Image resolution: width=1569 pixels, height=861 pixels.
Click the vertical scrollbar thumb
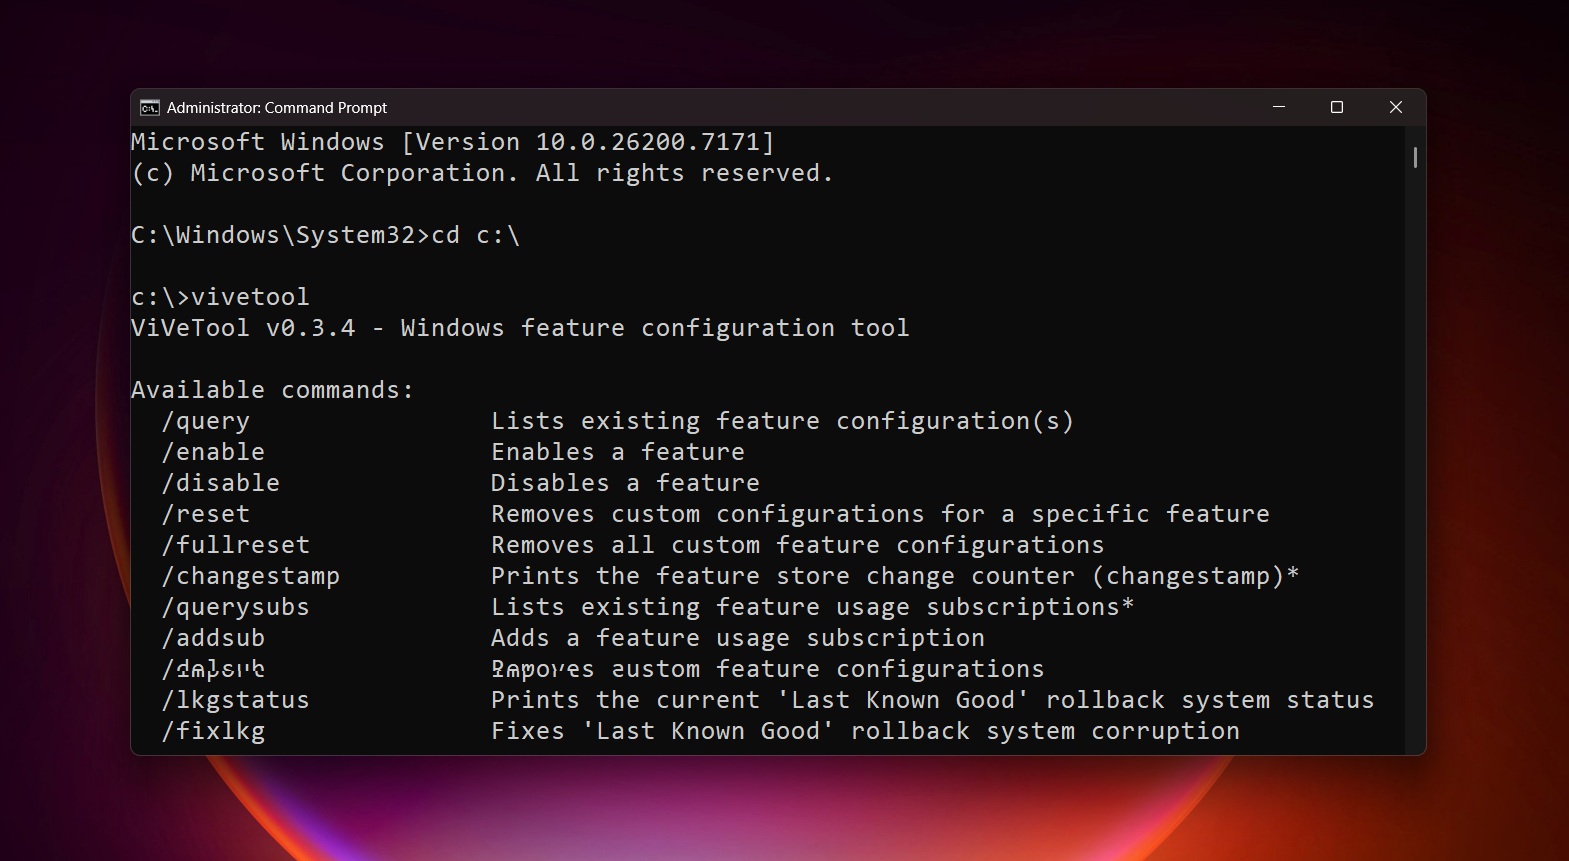[1415, 157]
